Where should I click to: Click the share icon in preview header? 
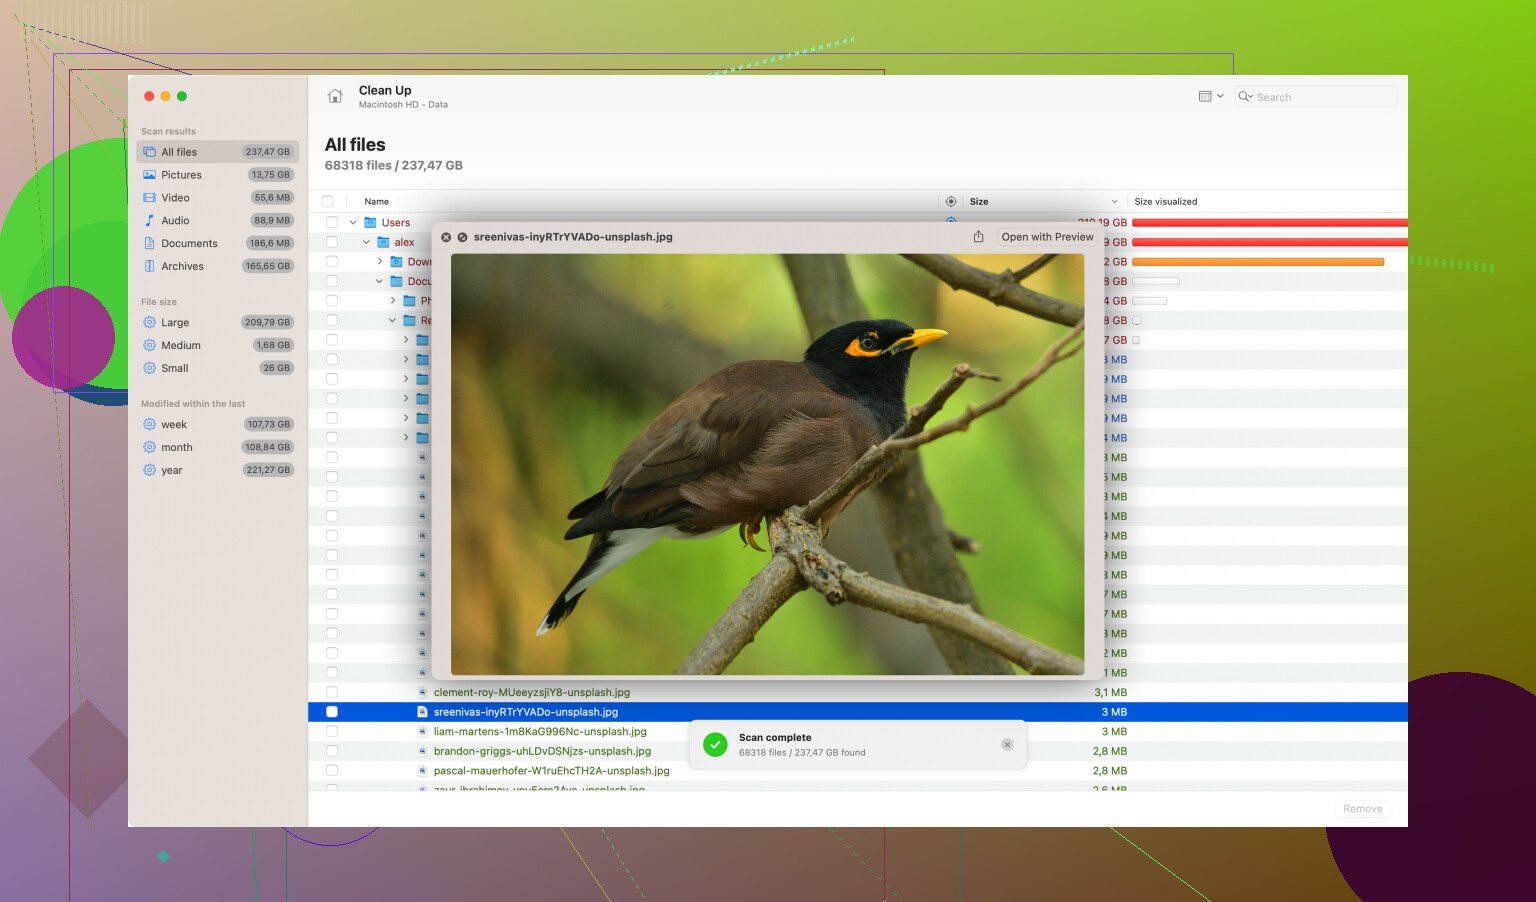pos(978,237)
